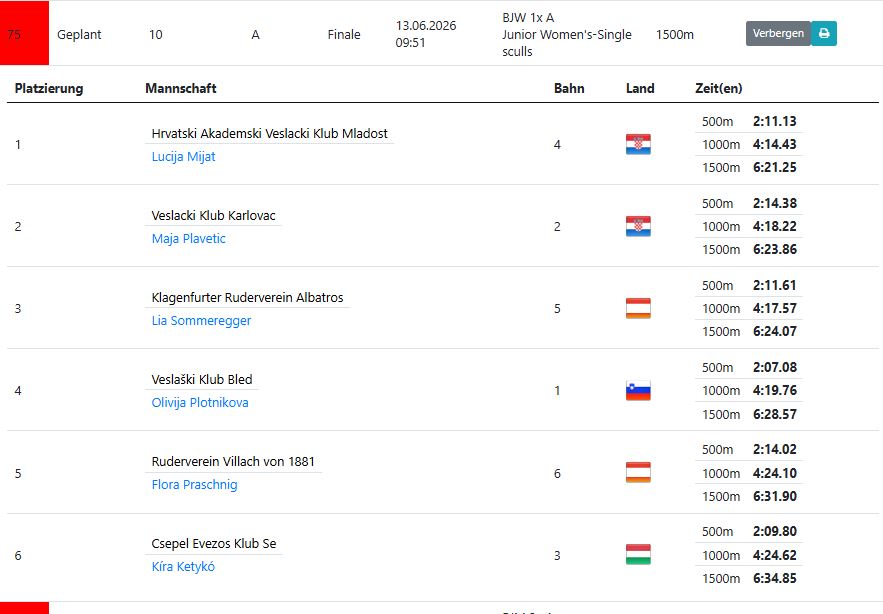Open Flora Praschnig athlete link
Viewport: 883px width, 614px height.
194,484
